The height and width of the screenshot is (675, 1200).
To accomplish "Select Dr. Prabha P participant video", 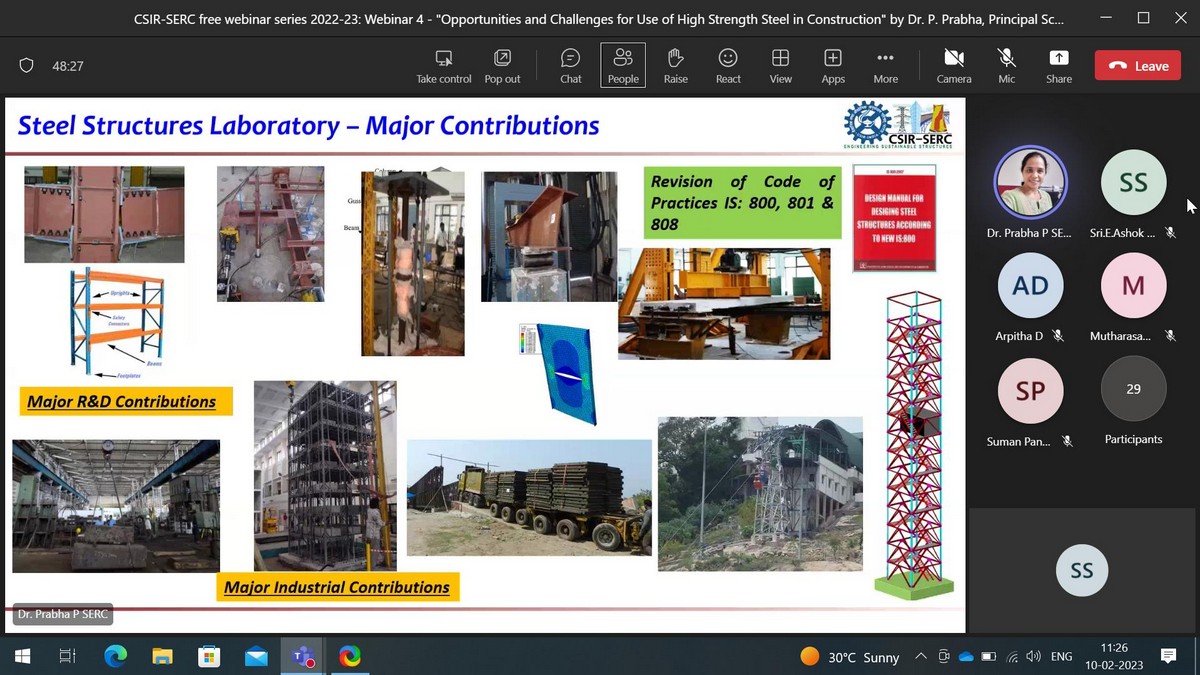I will [x=1030, y=182].
